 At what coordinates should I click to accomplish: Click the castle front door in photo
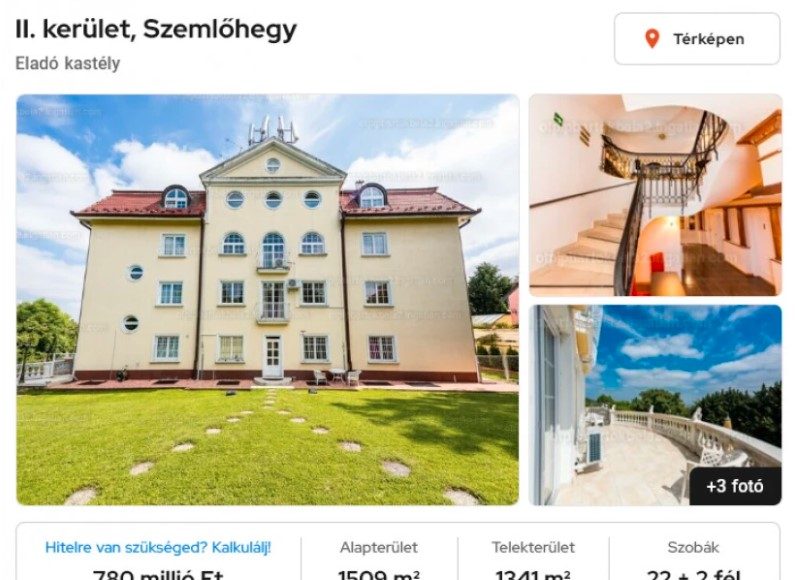tap(272, 356)
